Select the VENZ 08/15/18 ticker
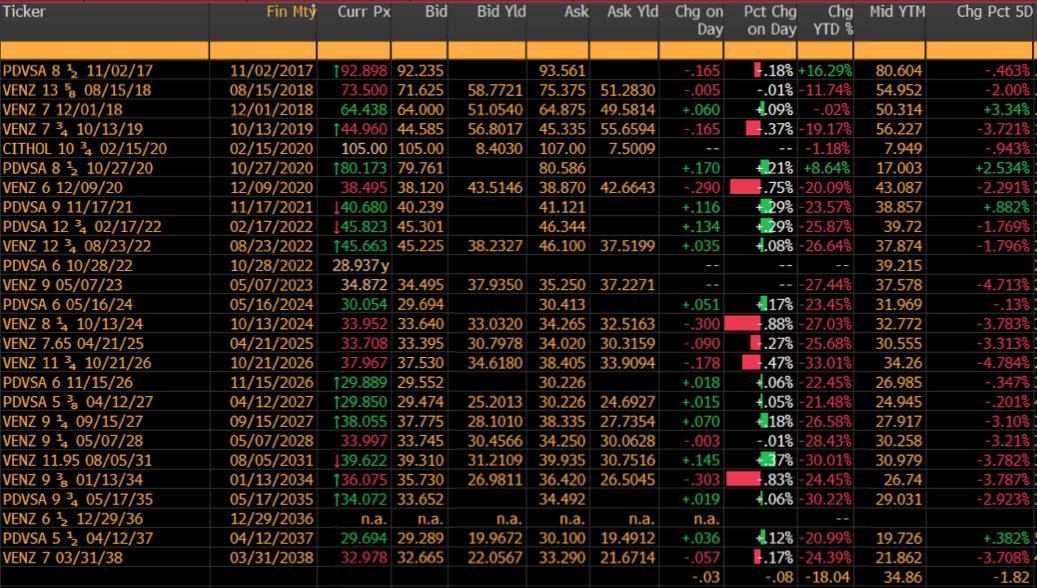Screen dimensions: 1037x588 pyautogui.click(x=77, y=90)
